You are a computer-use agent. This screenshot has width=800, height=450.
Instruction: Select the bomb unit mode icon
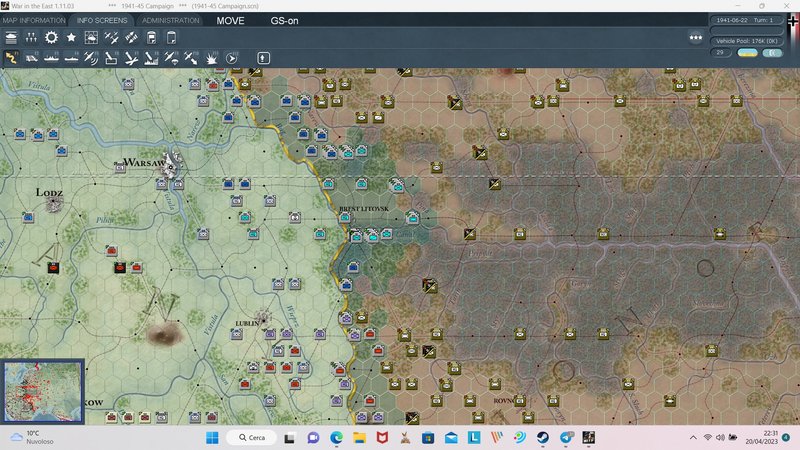pos(111,58)
